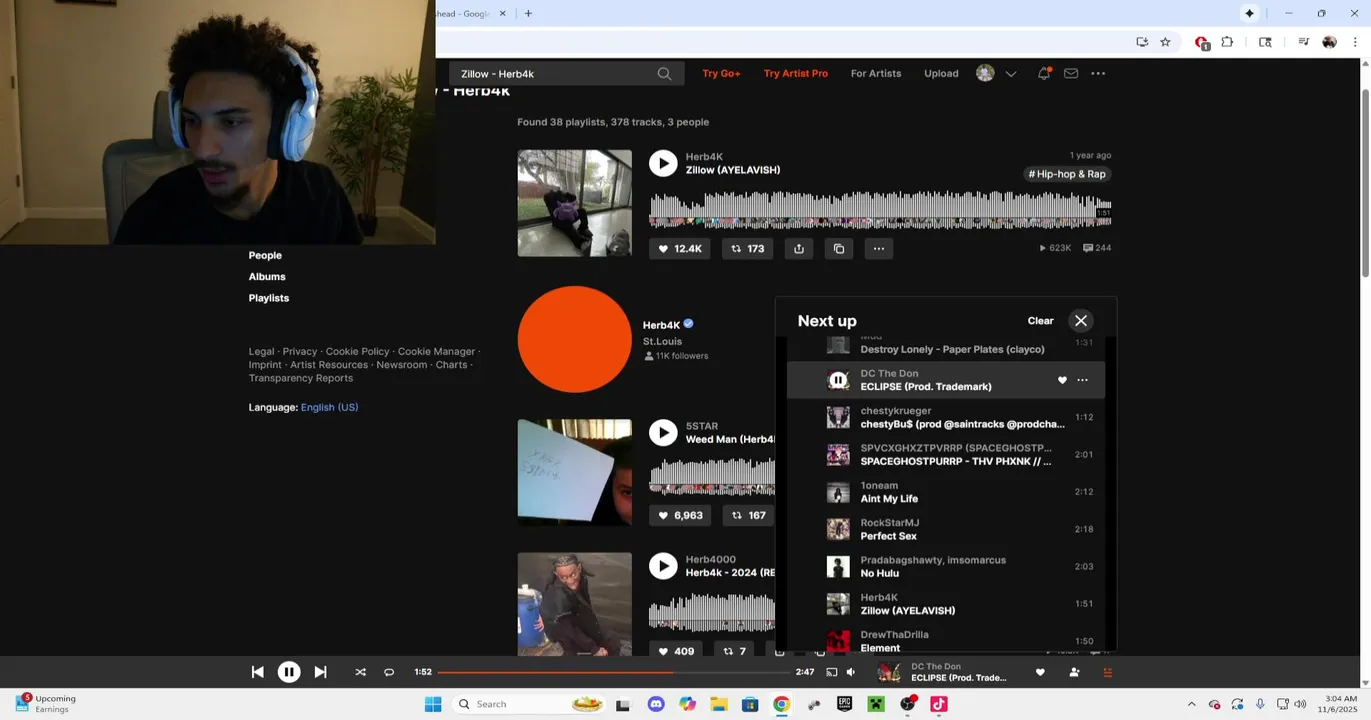Image resolution: width=1371 pixels, height=720 pixels.
Task: Repost the Herb4k - 2024 track showing 7
Action: tap(734, 651)
